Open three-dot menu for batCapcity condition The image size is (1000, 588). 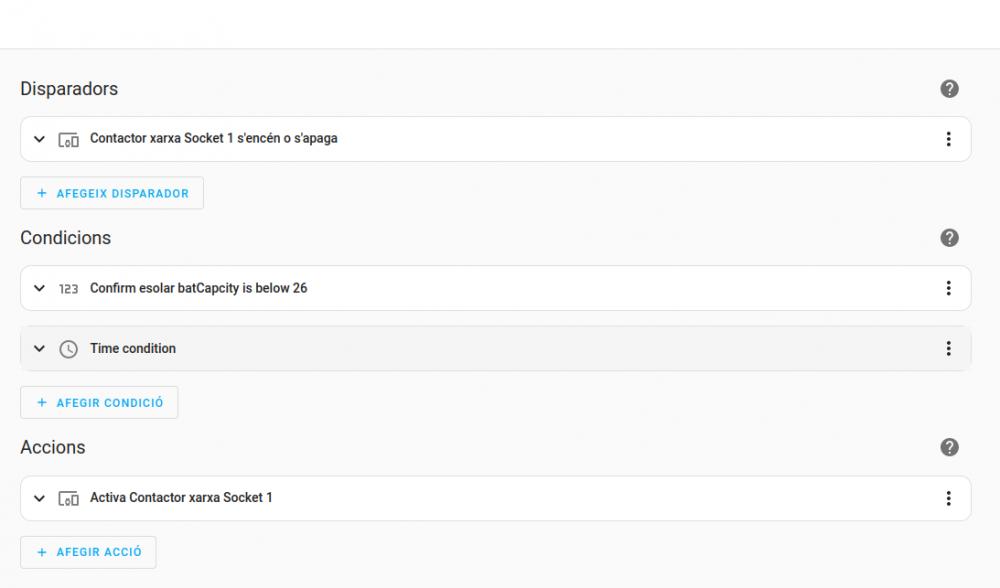click(948, 288)
